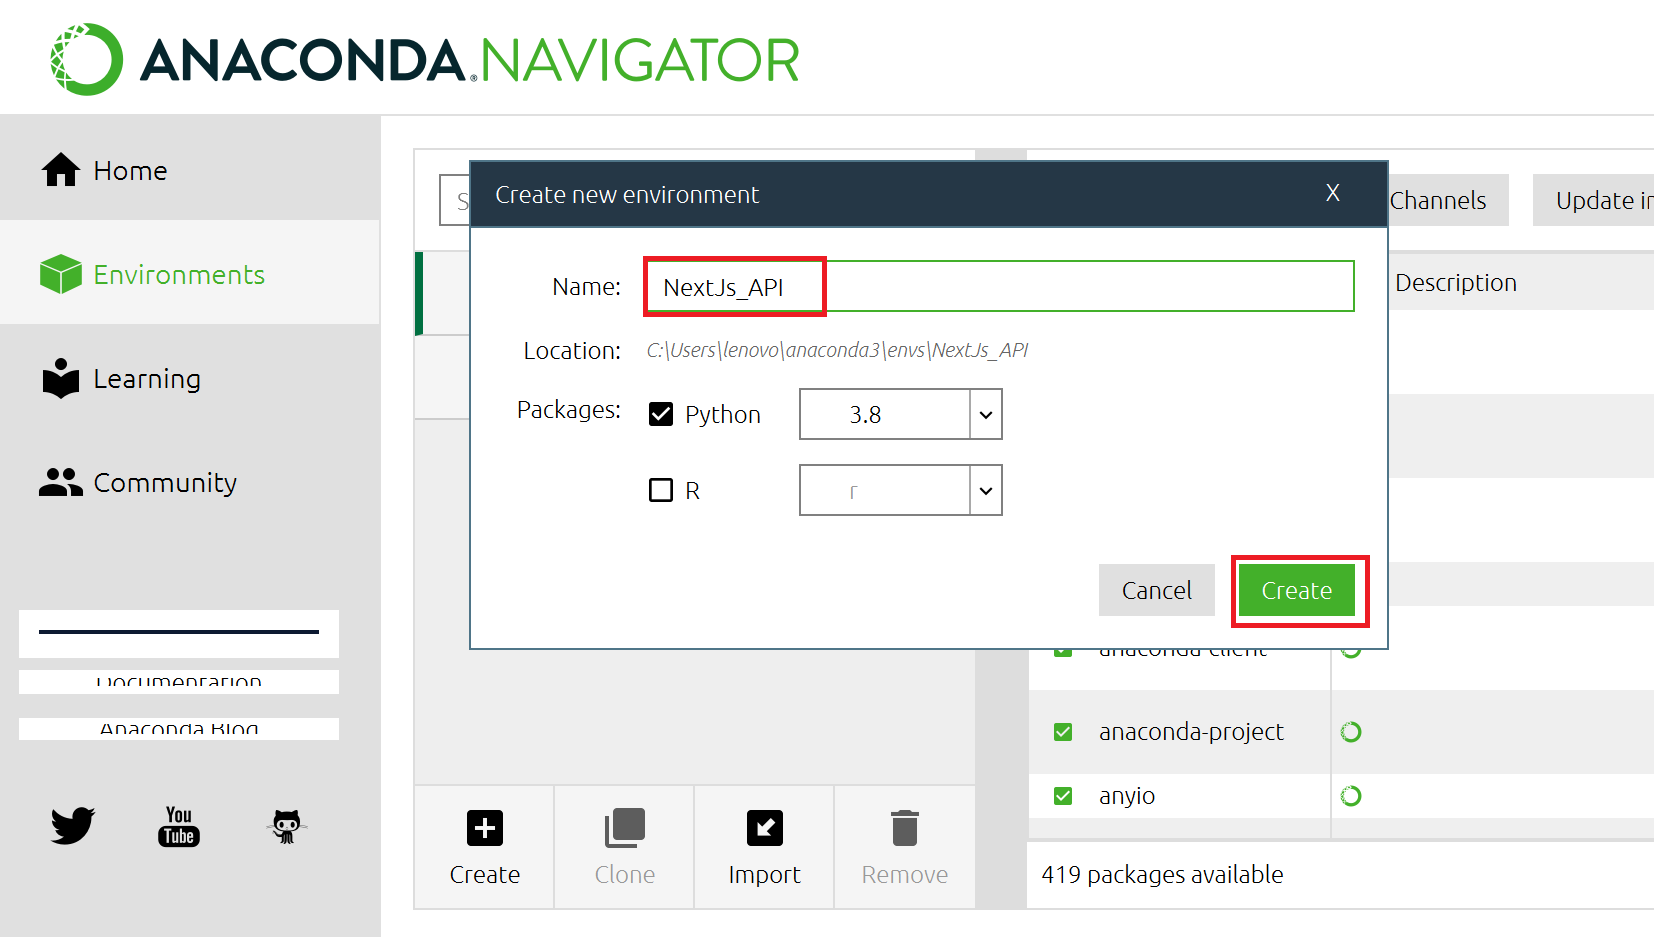The height and width of the screenshot is (937, 1654).
Task: Toggle the anaconda-project package checkbox
Action: click(x=1063, y=732)
